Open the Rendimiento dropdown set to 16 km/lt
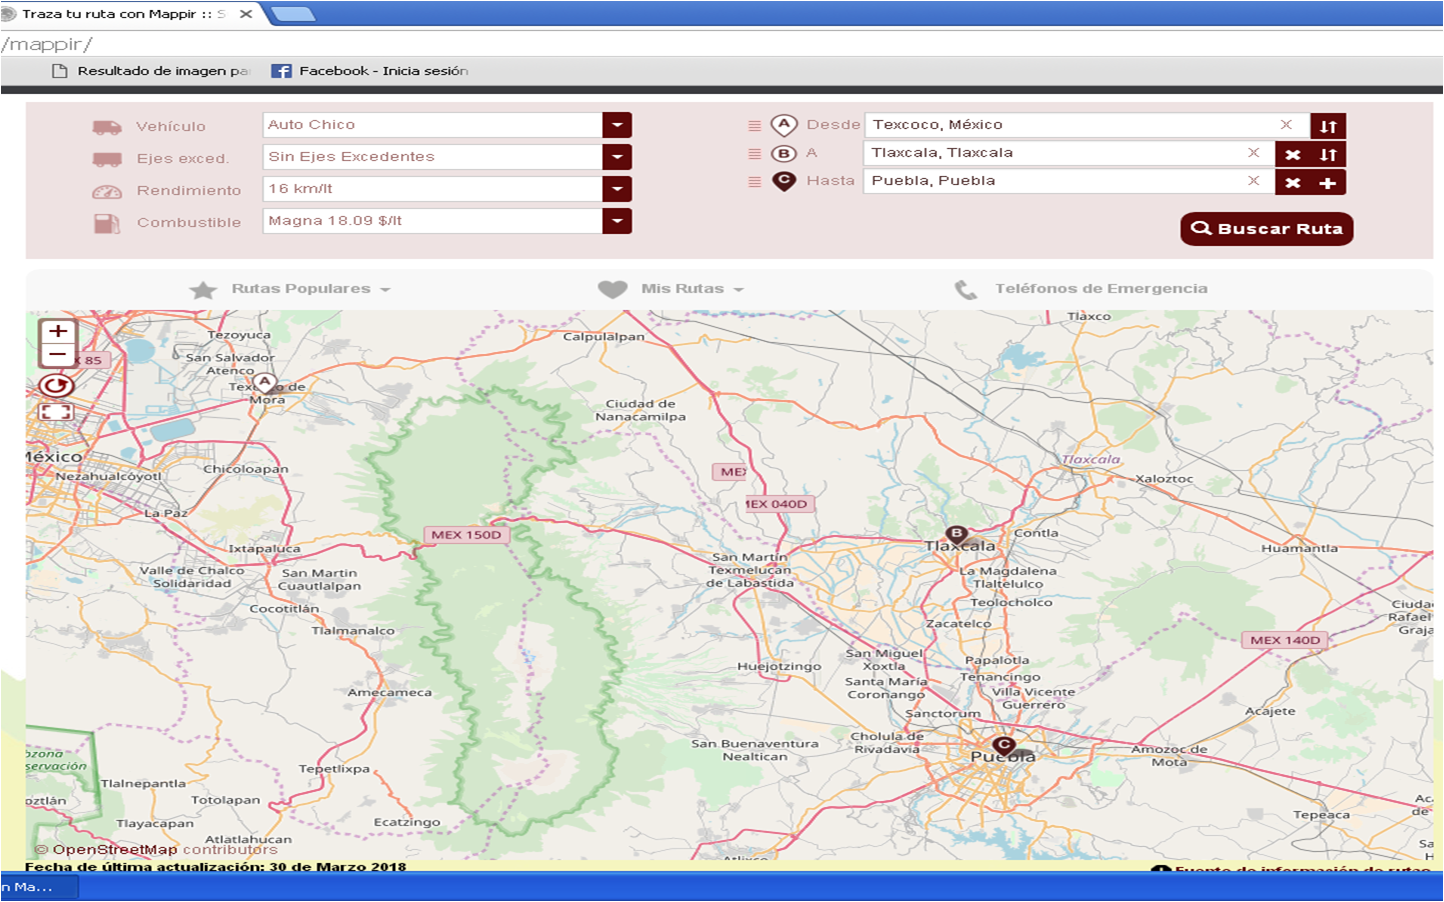The height and width of the screenshot is (902, 1444). pyautogui.click(x=618, y=188)
